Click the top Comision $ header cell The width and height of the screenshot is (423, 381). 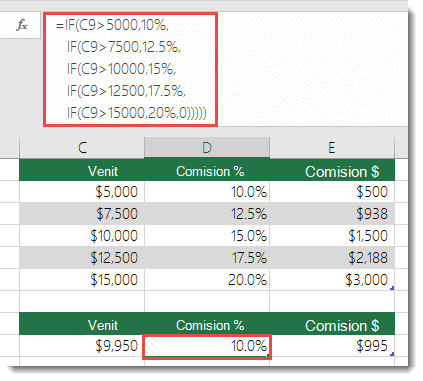click(x=332, y=171)
